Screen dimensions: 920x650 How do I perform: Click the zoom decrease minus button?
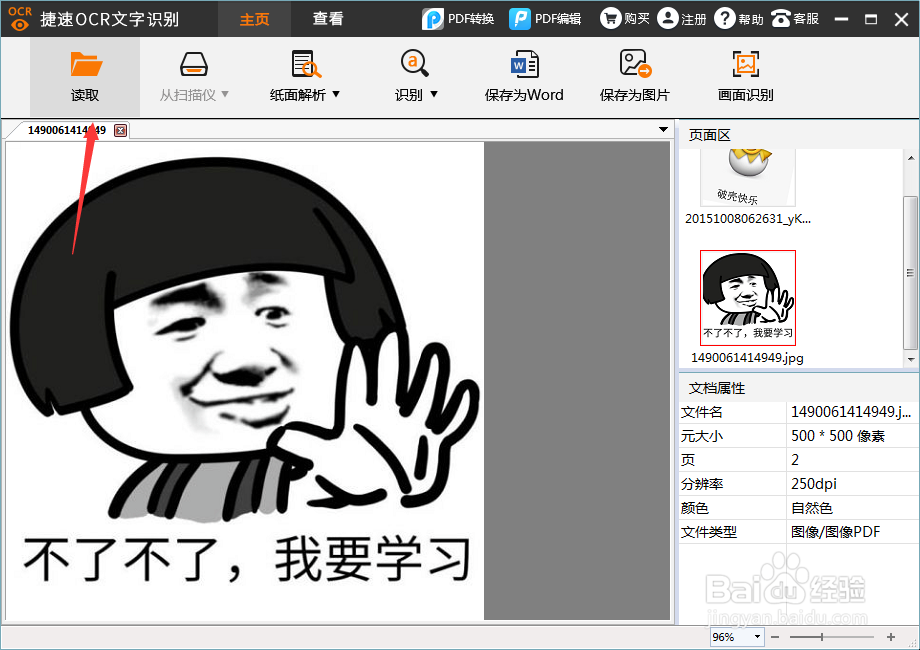coord(775,635)
